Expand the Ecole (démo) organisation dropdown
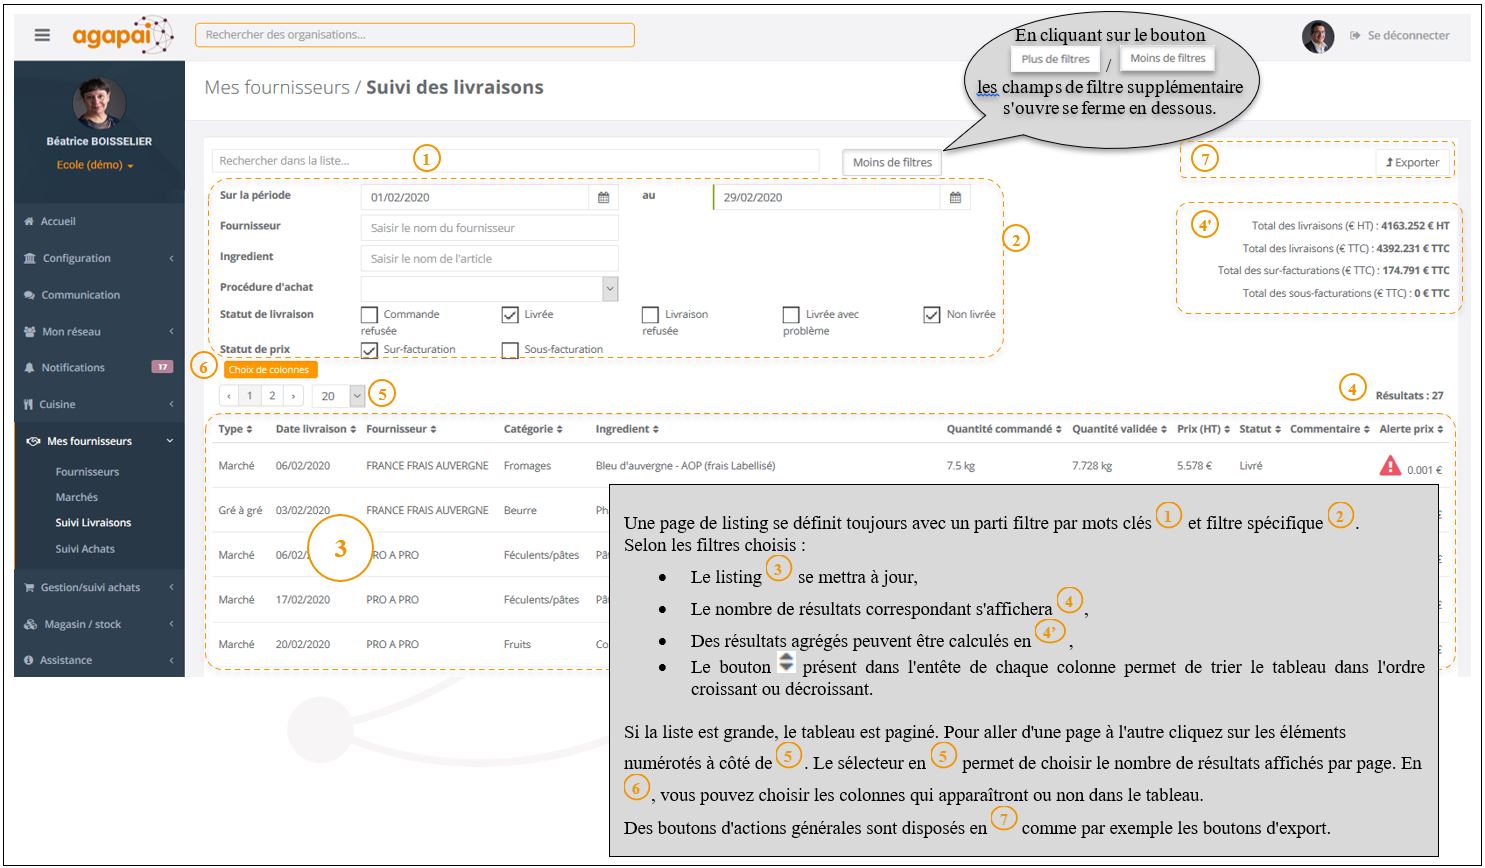 point(95,165)
